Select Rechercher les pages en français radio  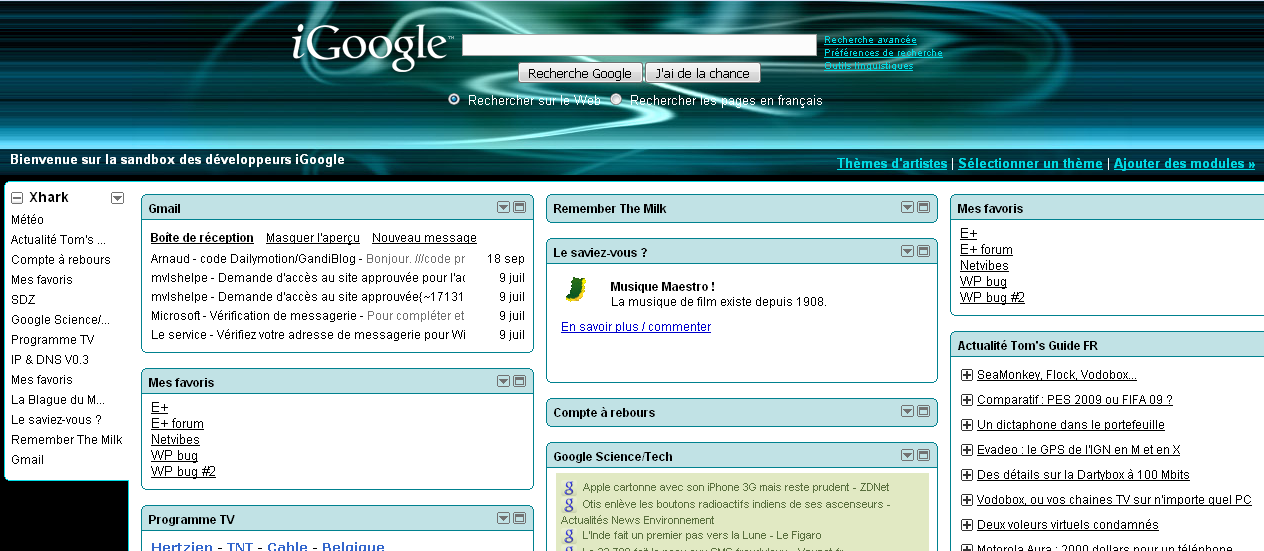coord(616,99)
